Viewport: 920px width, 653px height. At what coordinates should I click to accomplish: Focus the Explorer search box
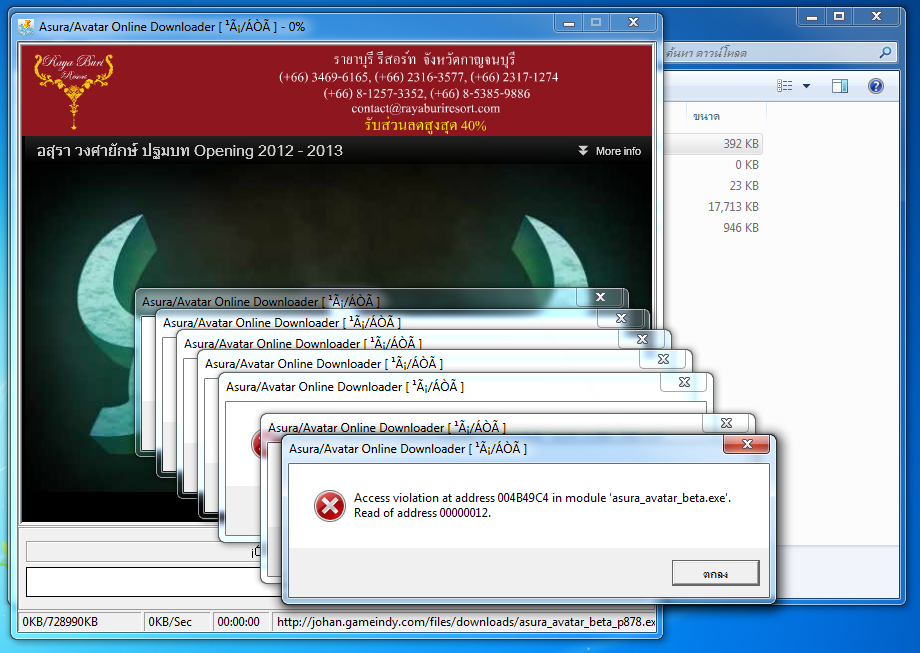[772, 53]
